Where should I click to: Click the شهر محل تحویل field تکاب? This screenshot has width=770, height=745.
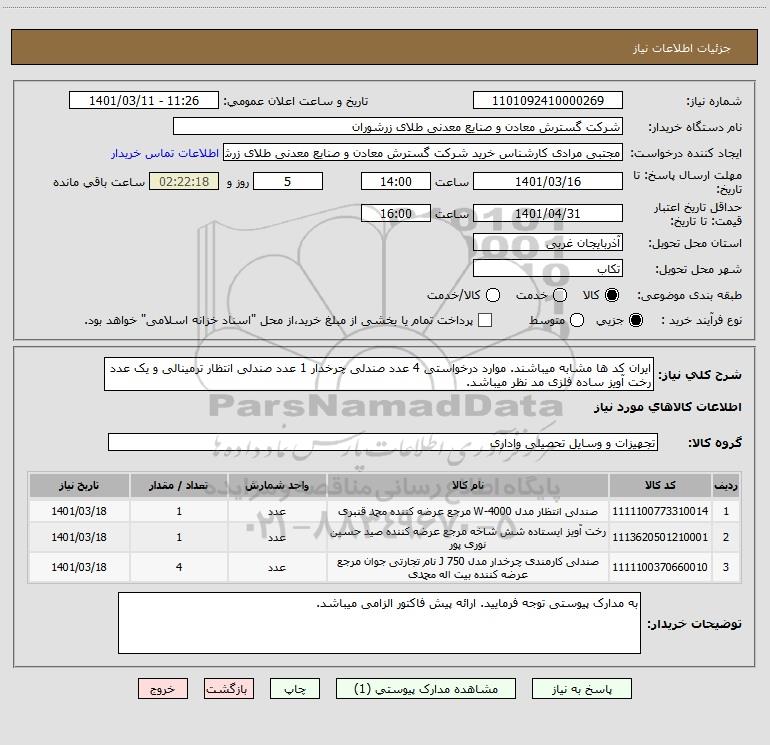(548, 269)
